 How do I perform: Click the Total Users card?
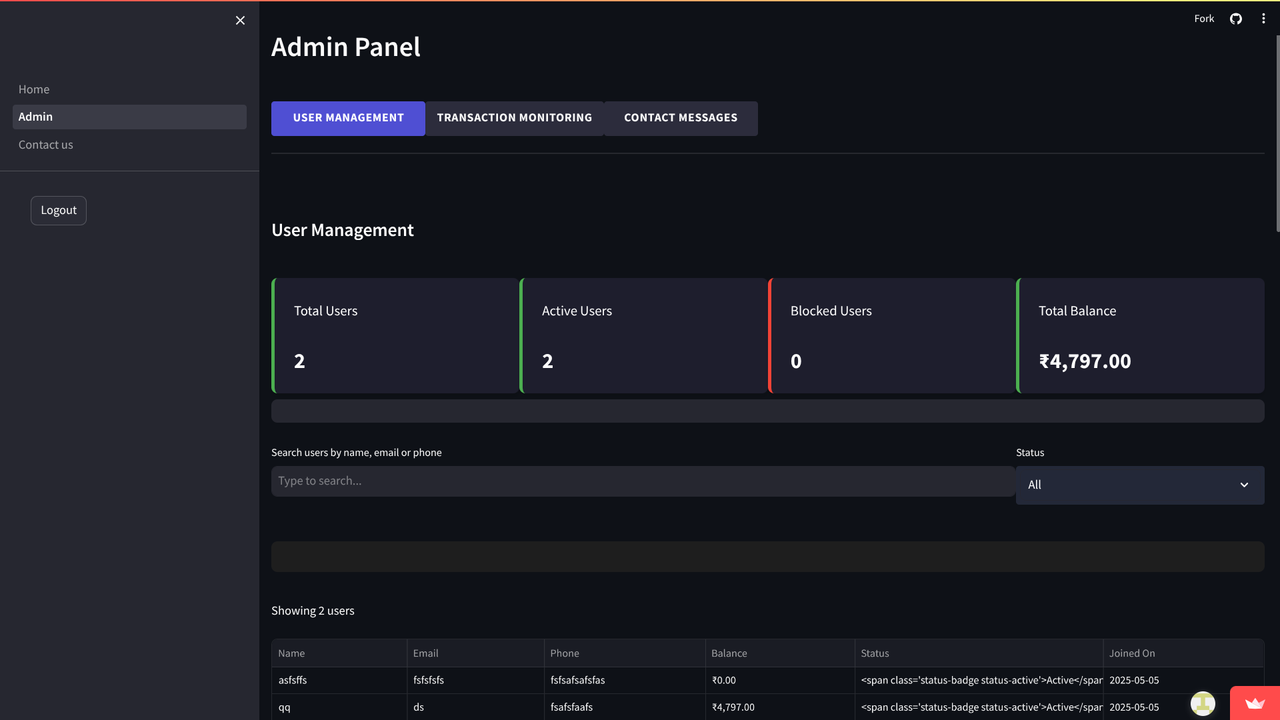coord(395,336)
